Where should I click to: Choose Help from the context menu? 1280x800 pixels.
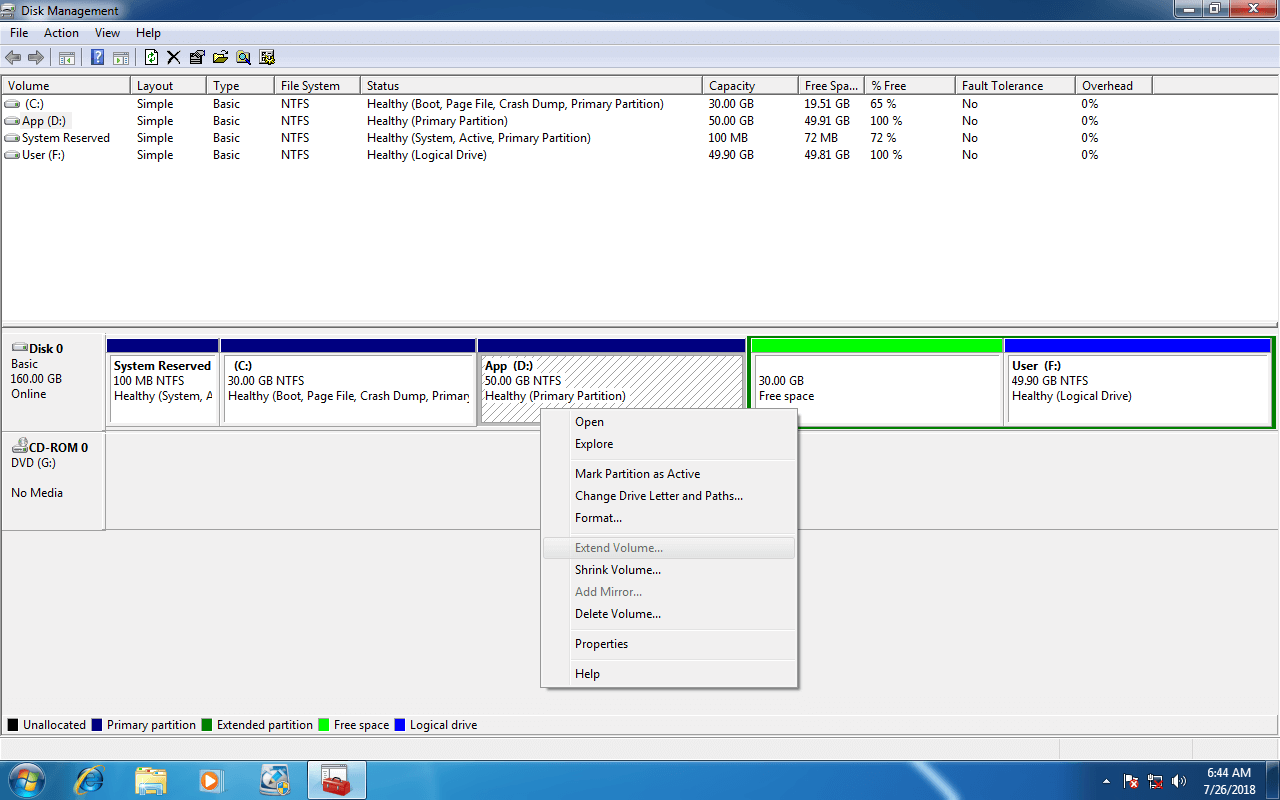click(x=668, y=674)
